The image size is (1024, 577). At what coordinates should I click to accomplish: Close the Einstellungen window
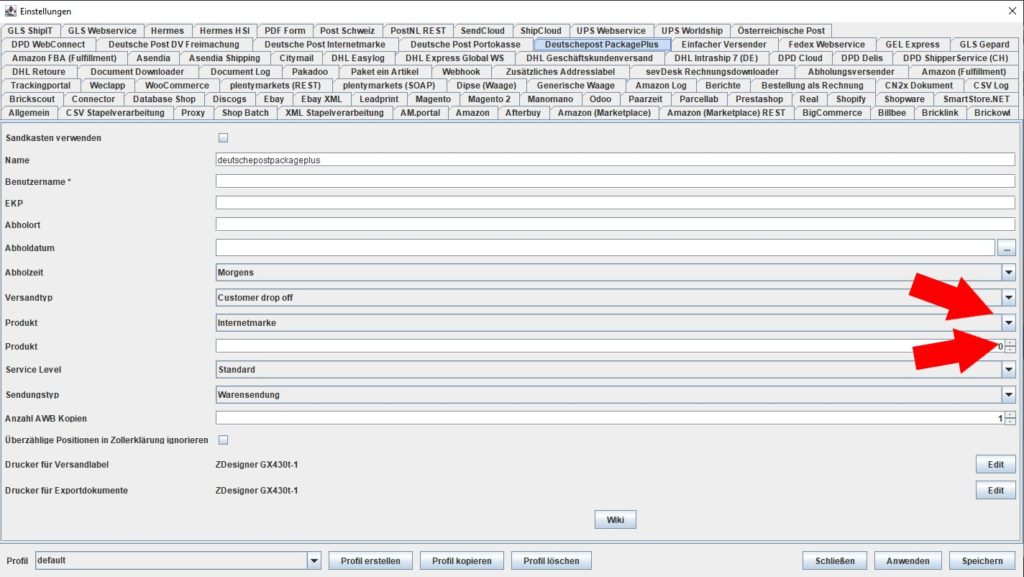(x=1012, y=11)
